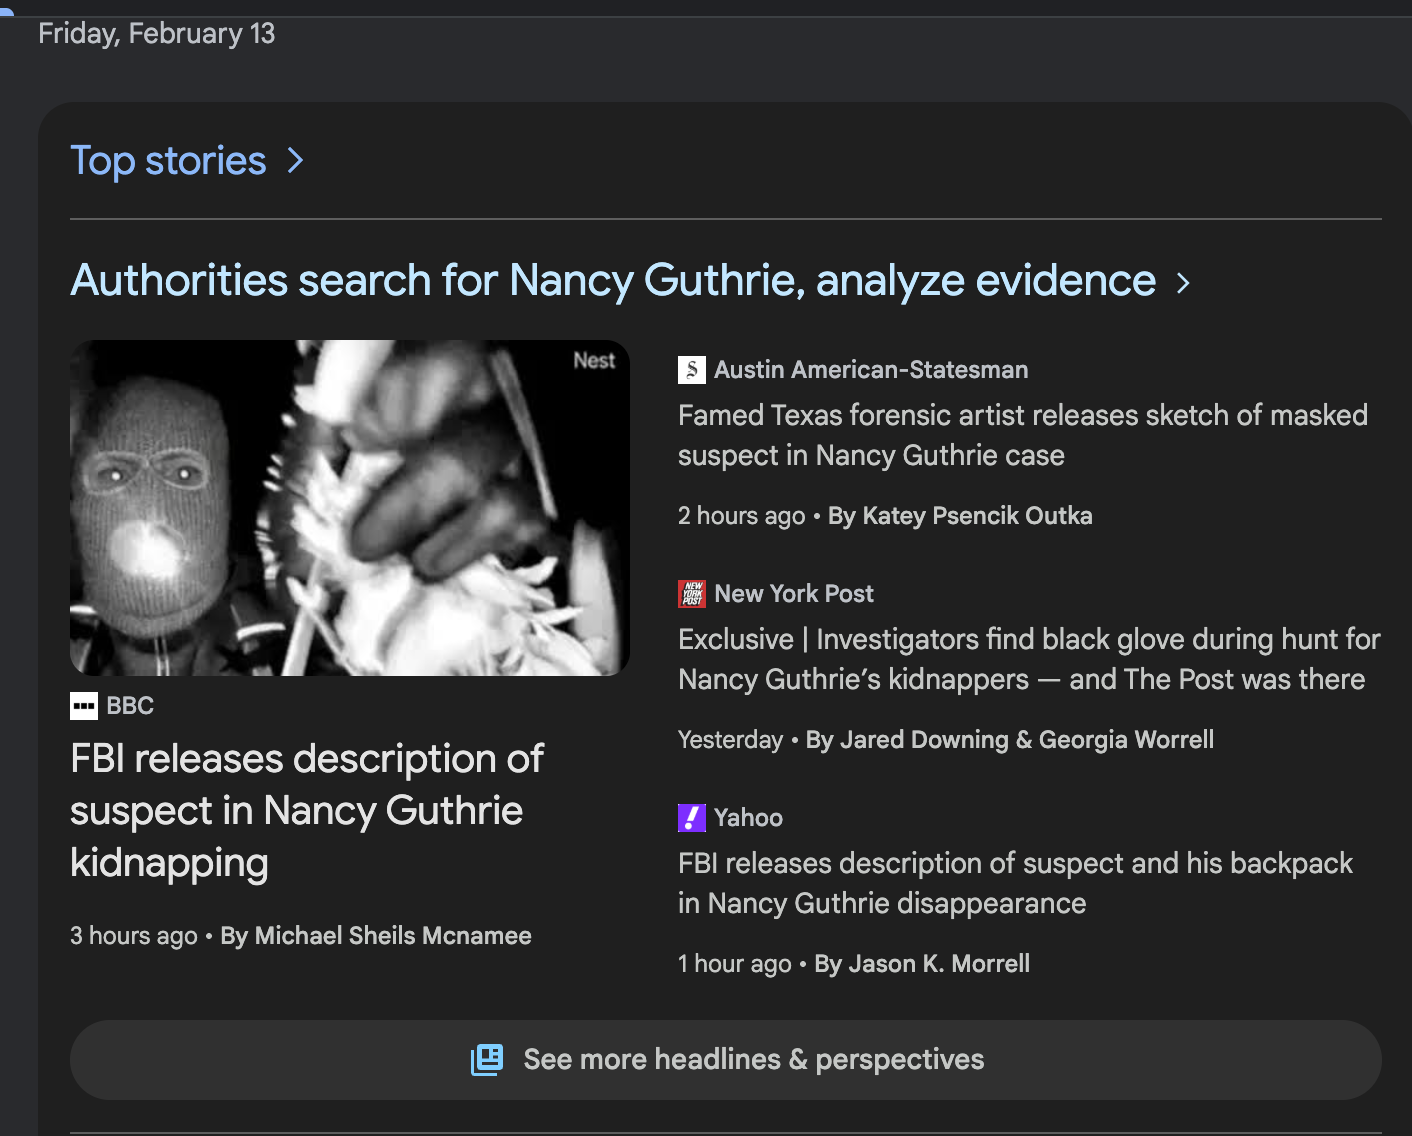Read BBC article on FBI suspect description
Viewport: 1412px width, 1136px height.
click(x=306, y=810)
